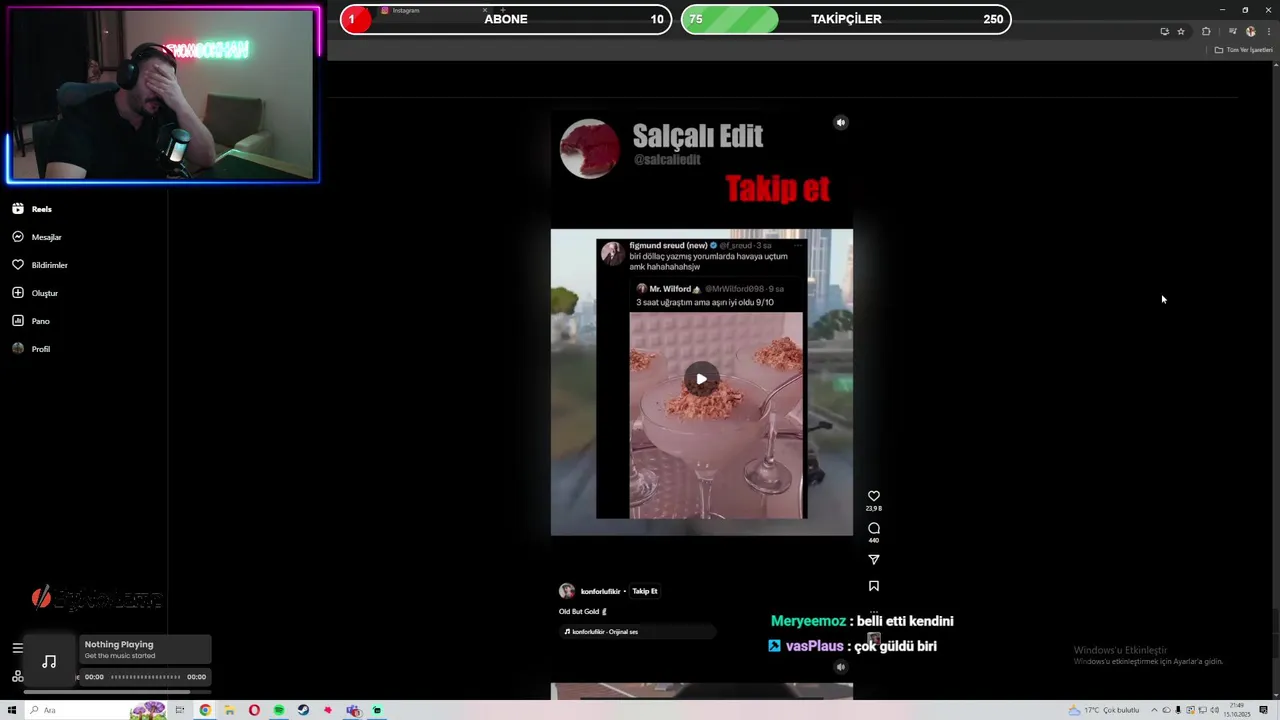Open the Chrome extensions puzzle icon
Viewport: 1280px width, 720px height.
(x=1206, y=32)
